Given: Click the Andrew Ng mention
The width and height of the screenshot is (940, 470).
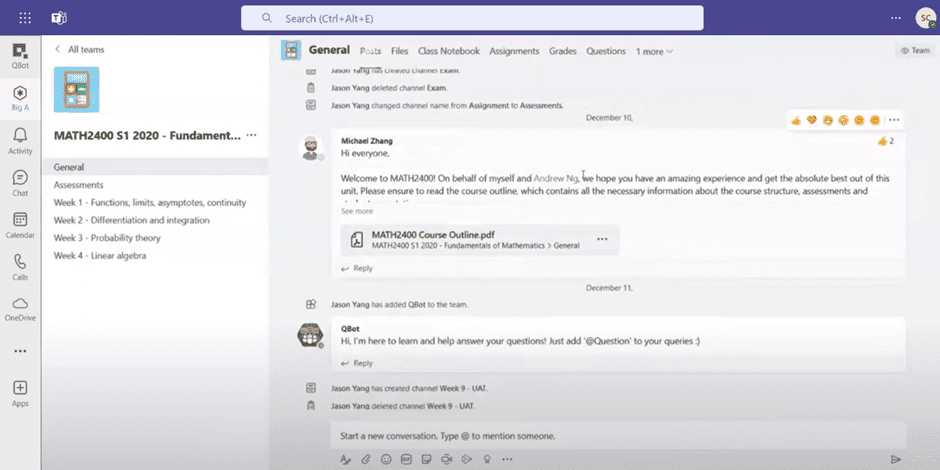Looking at the screenshot, I should [x=556, y=178].
